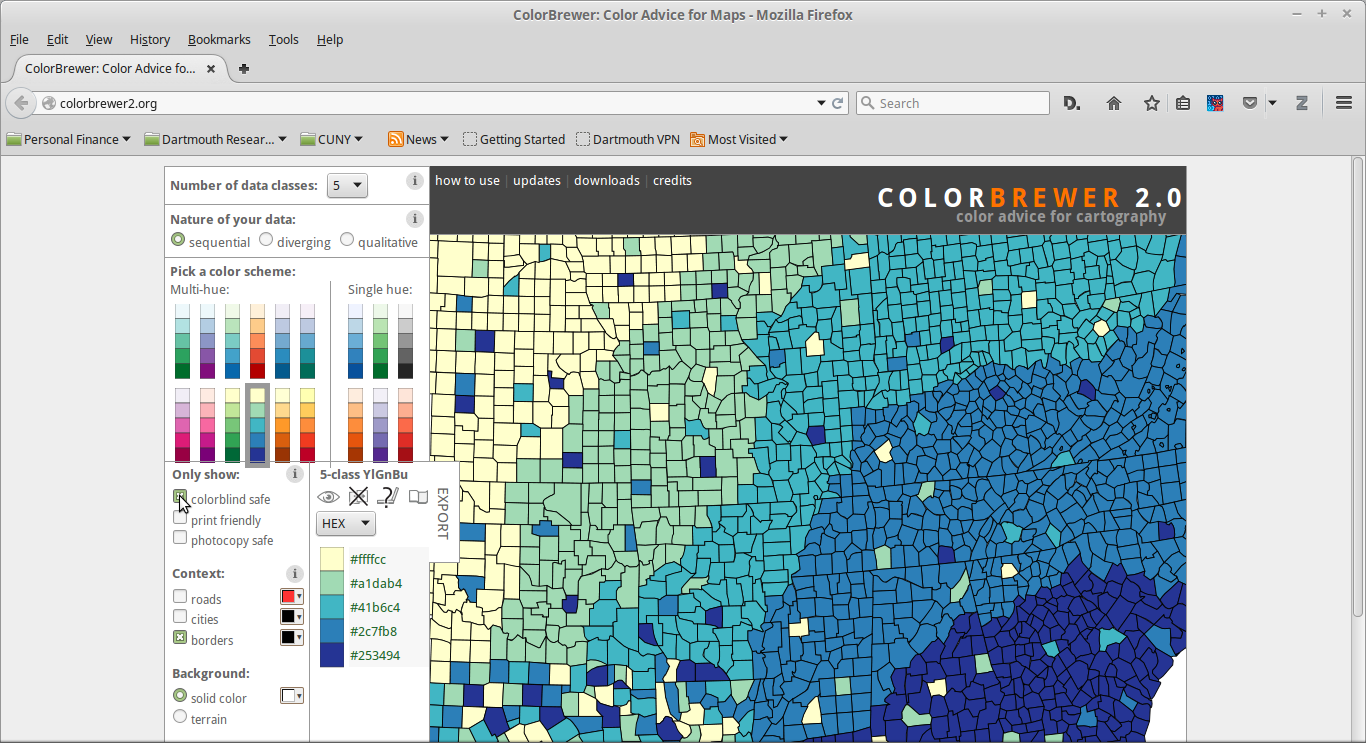The width and height of the screenshot is (1366, 743).
Task: Open the updates link
Action: [x=537, y=181]
